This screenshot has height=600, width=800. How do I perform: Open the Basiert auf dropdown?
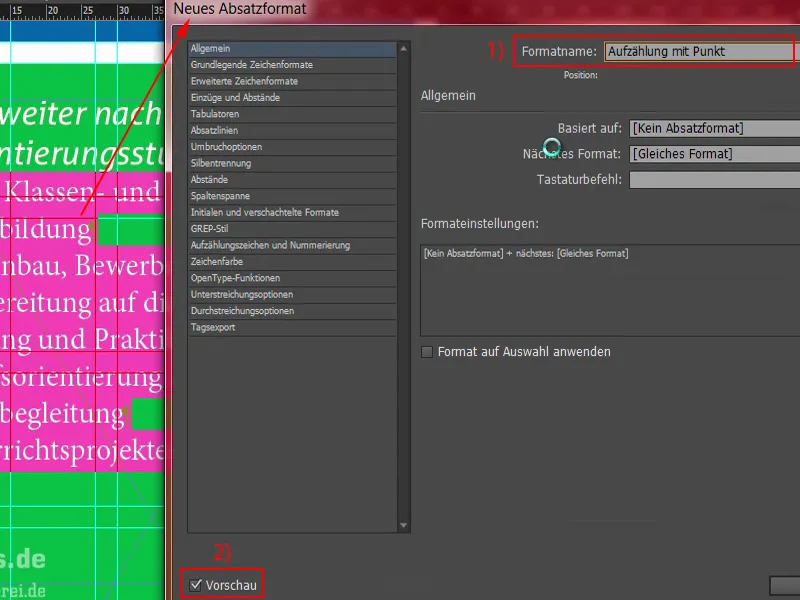(714, 128)
